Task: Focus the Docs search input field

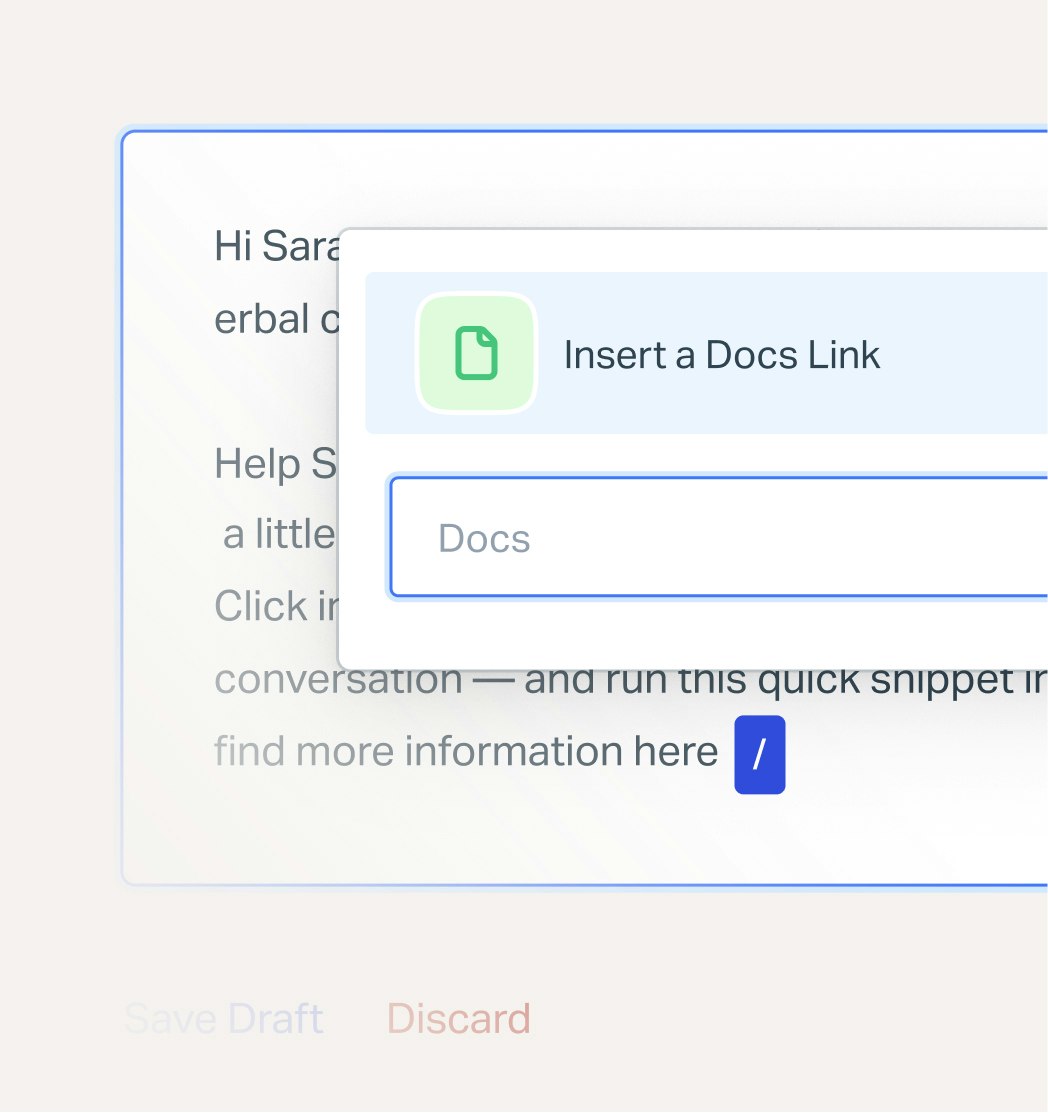Action: [x=719, y=537]
